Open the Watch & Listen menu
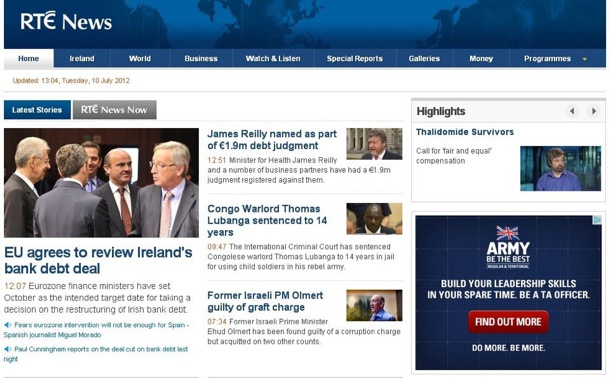 pos(273,59)
